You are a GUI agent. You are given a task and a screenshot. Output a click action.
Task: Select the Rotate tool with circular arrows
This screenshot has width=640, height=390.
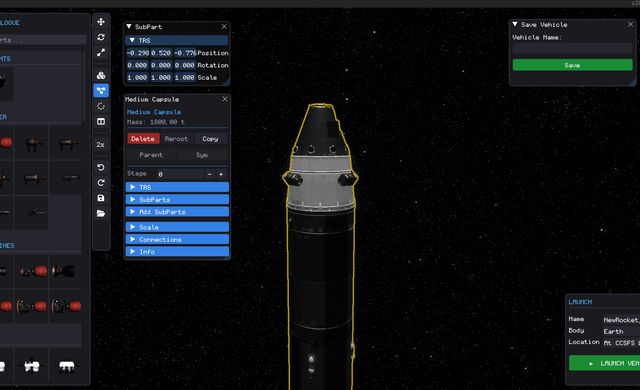101,37
